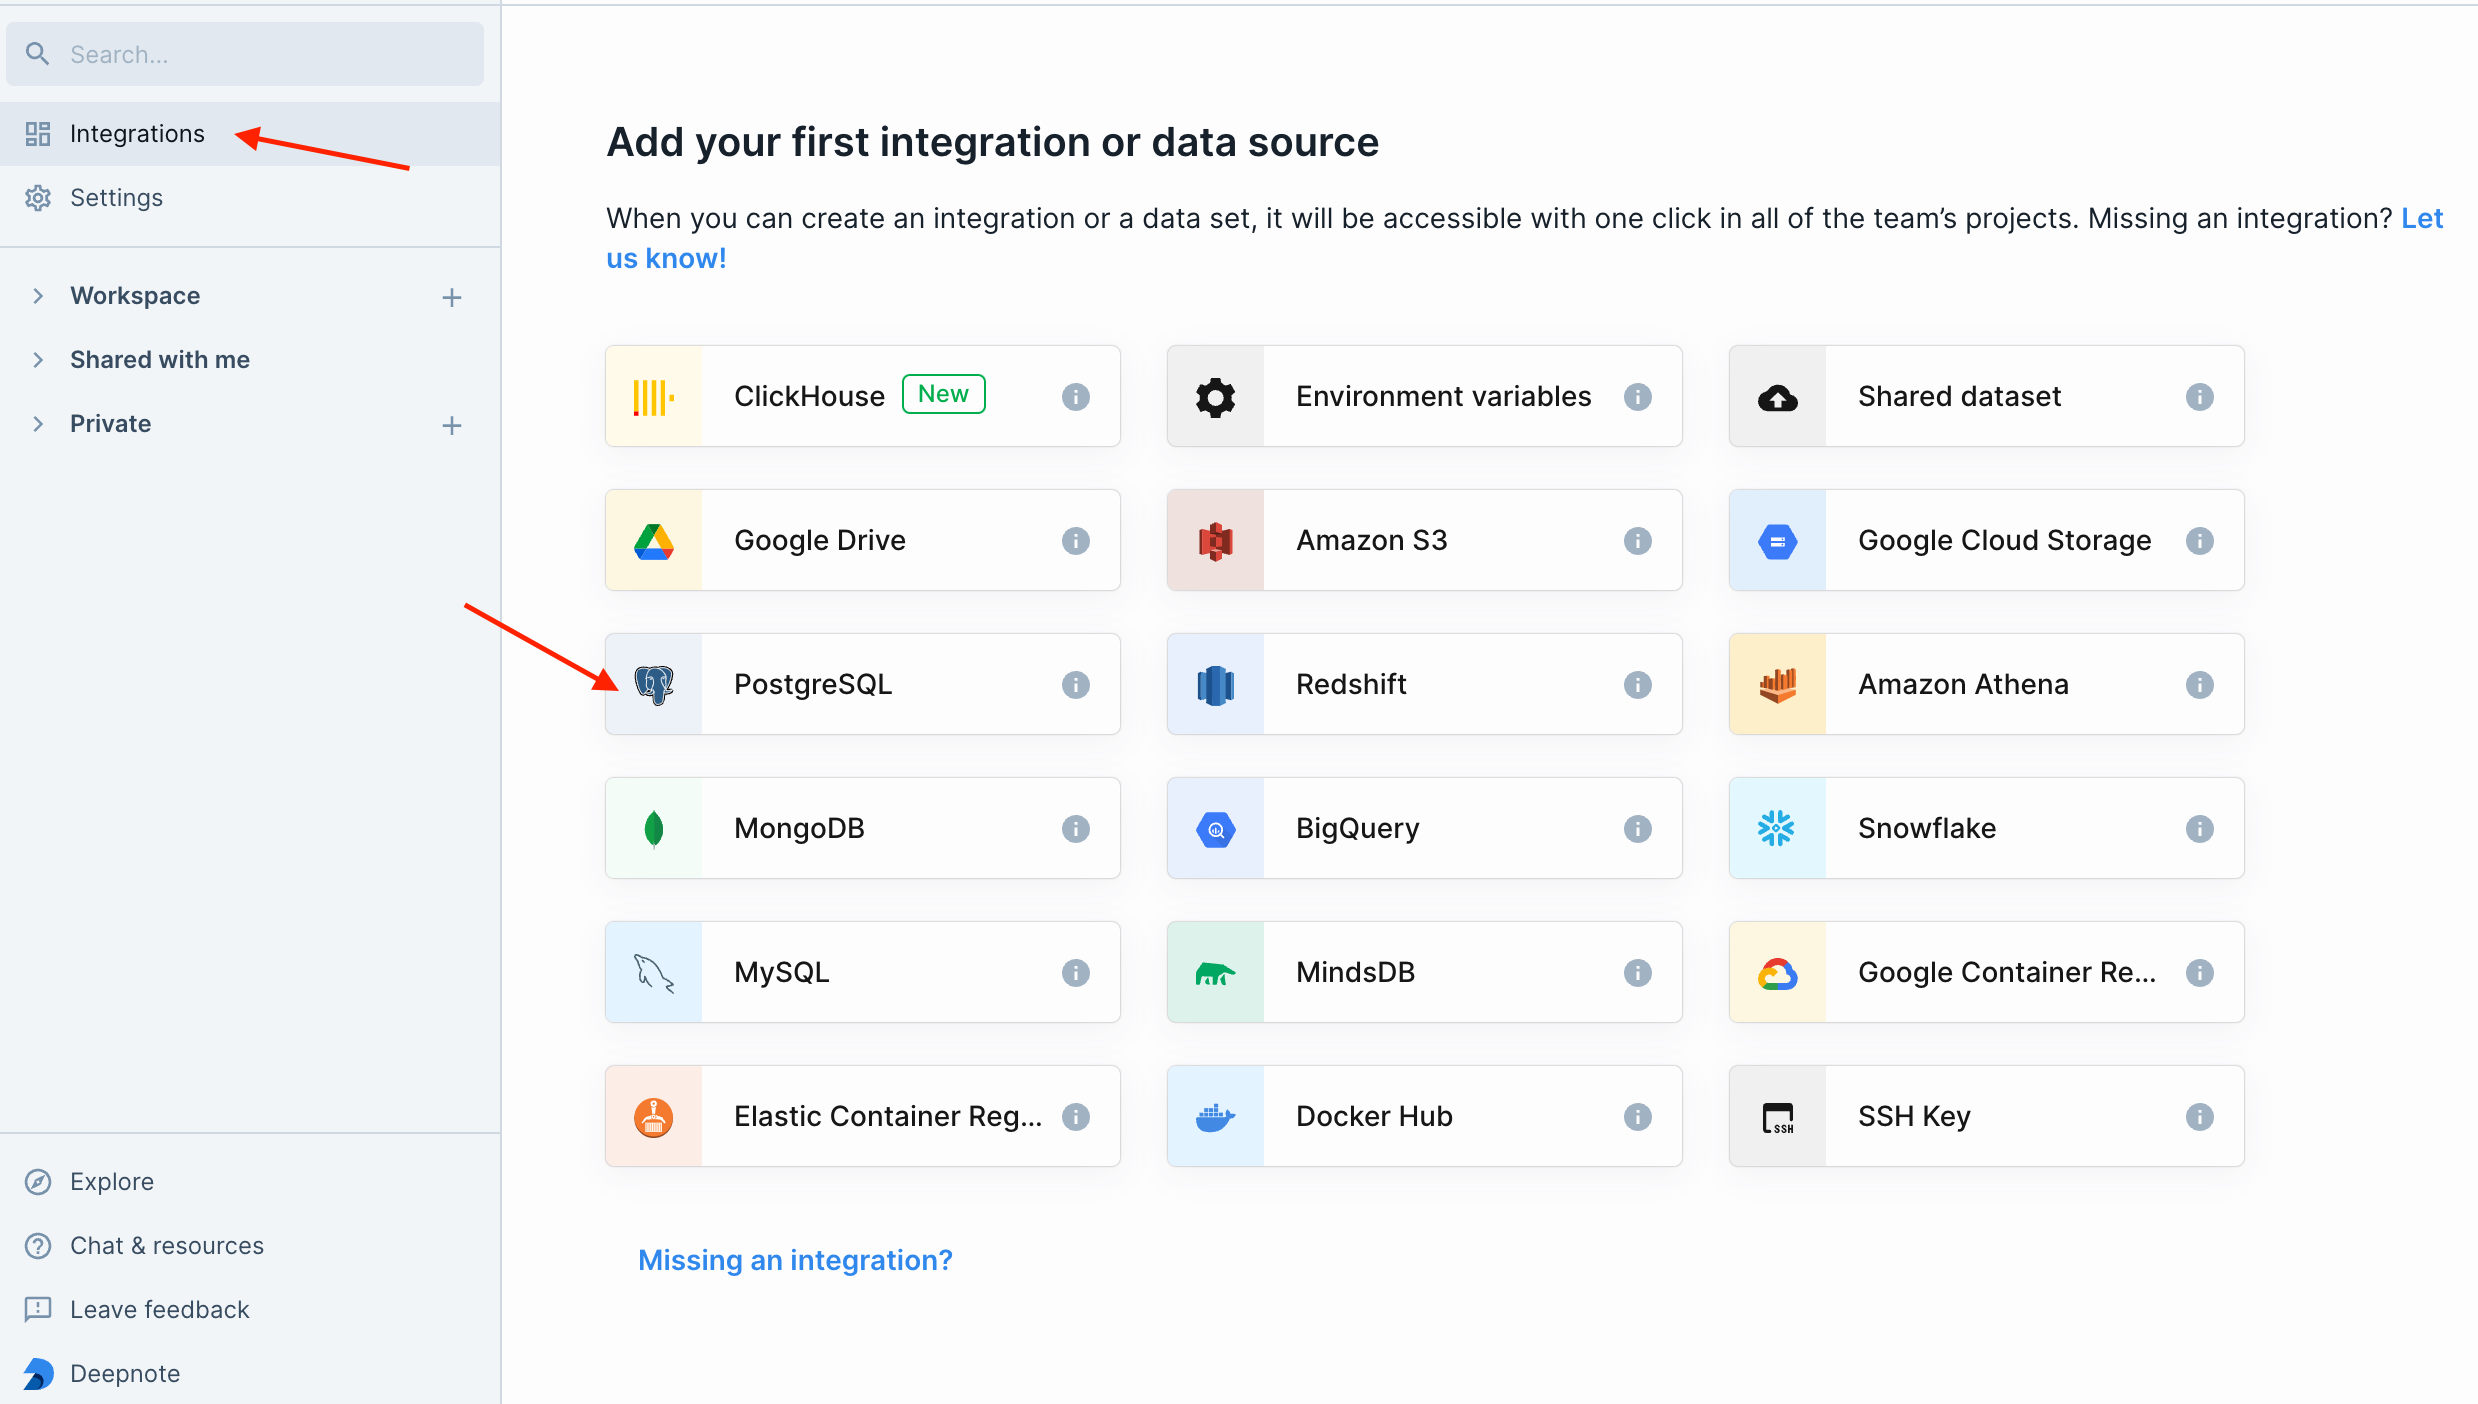Add new project to Workspace
This screenshot has height=1404, width=2478.
click(452, 297)
